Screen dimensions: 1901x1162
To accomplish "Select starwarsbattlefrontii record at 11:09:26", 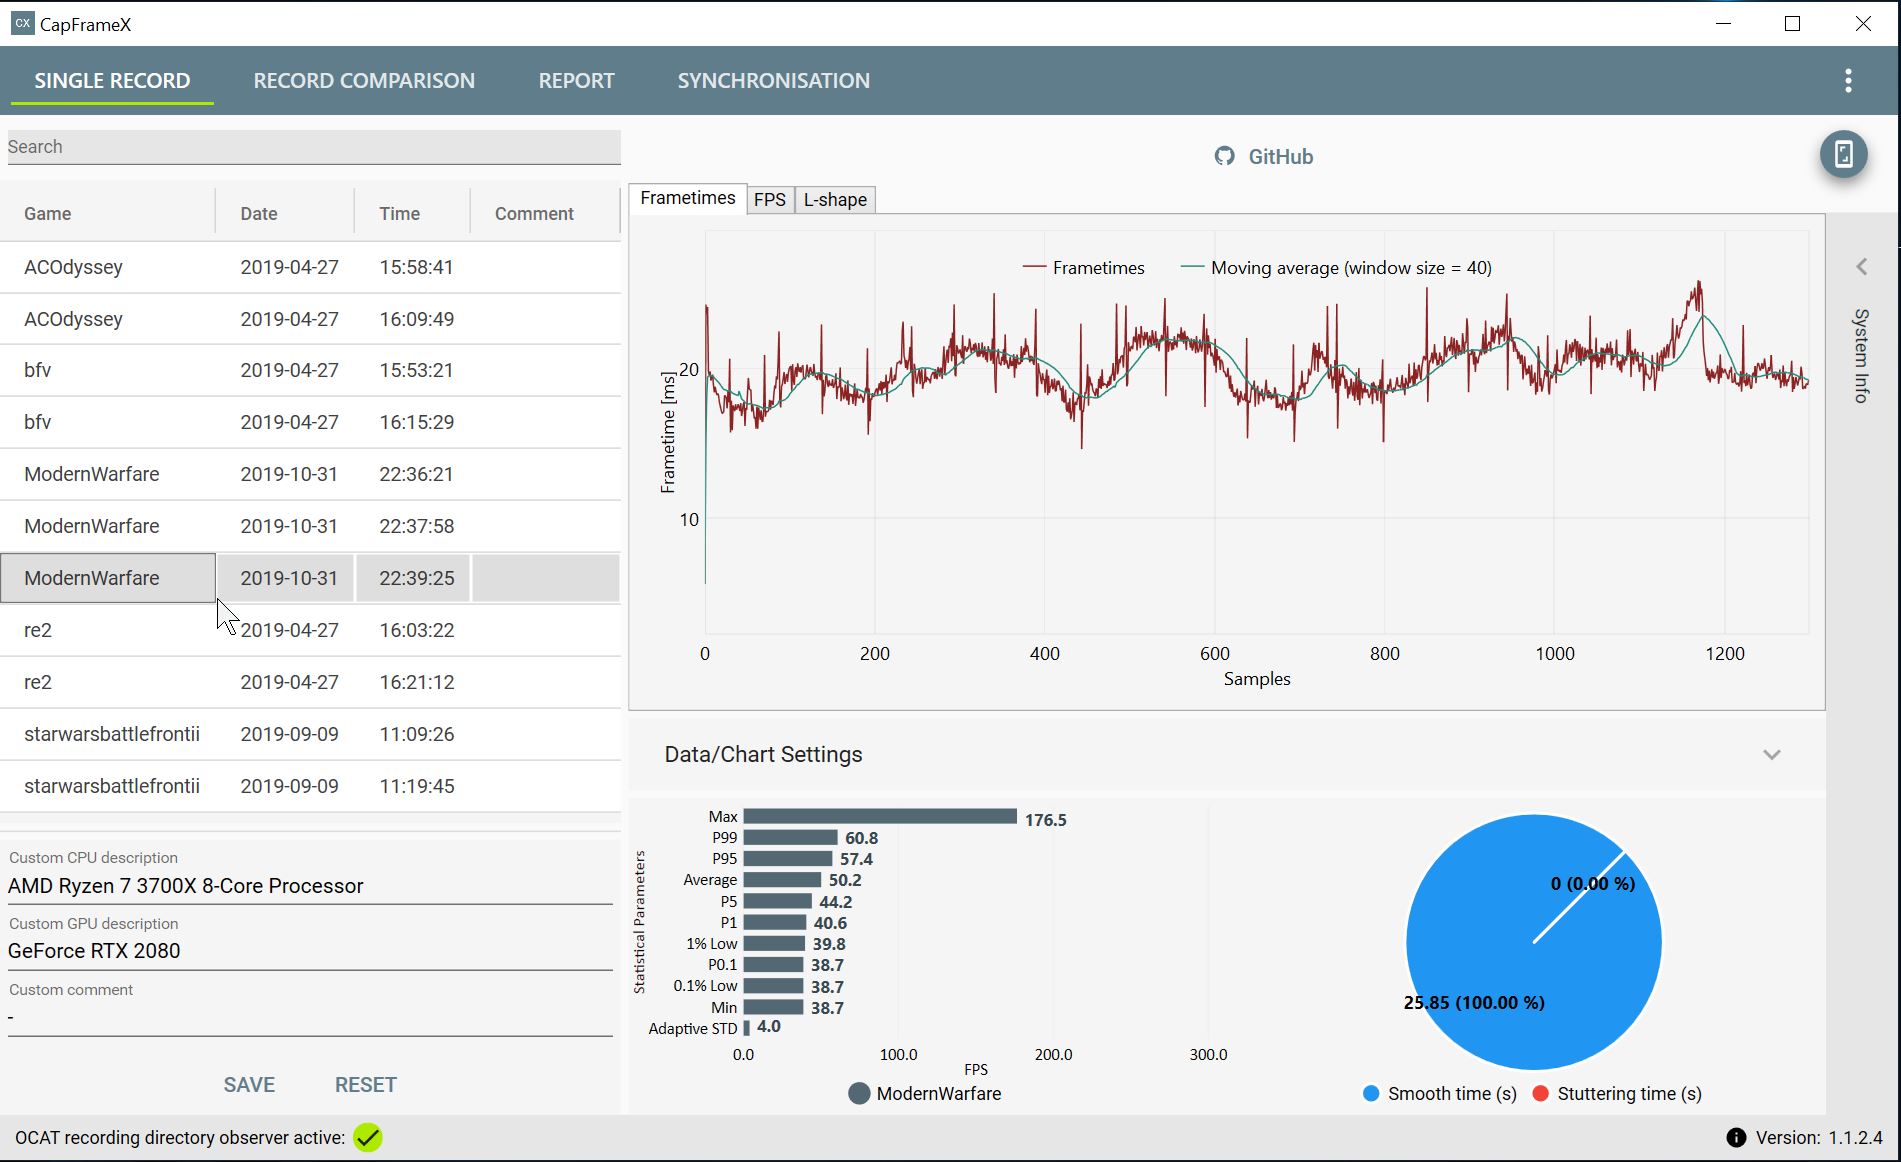I will pos(310,734).
